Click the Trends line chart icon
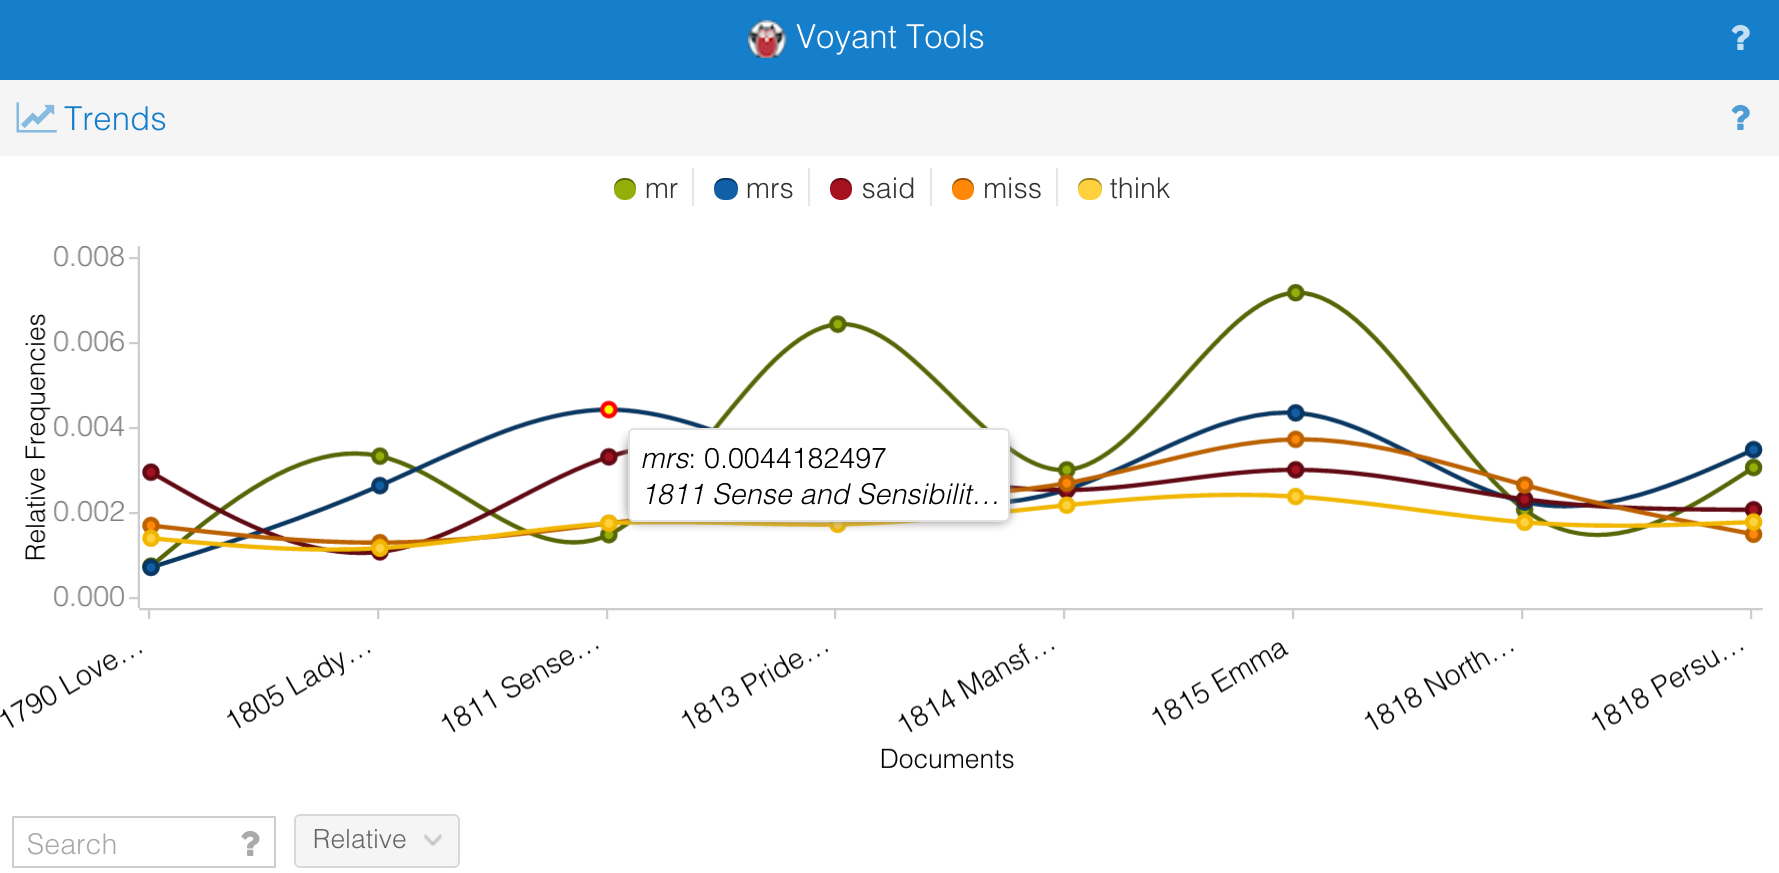The height and width of the screenshot is (873, 1779). 36,118
